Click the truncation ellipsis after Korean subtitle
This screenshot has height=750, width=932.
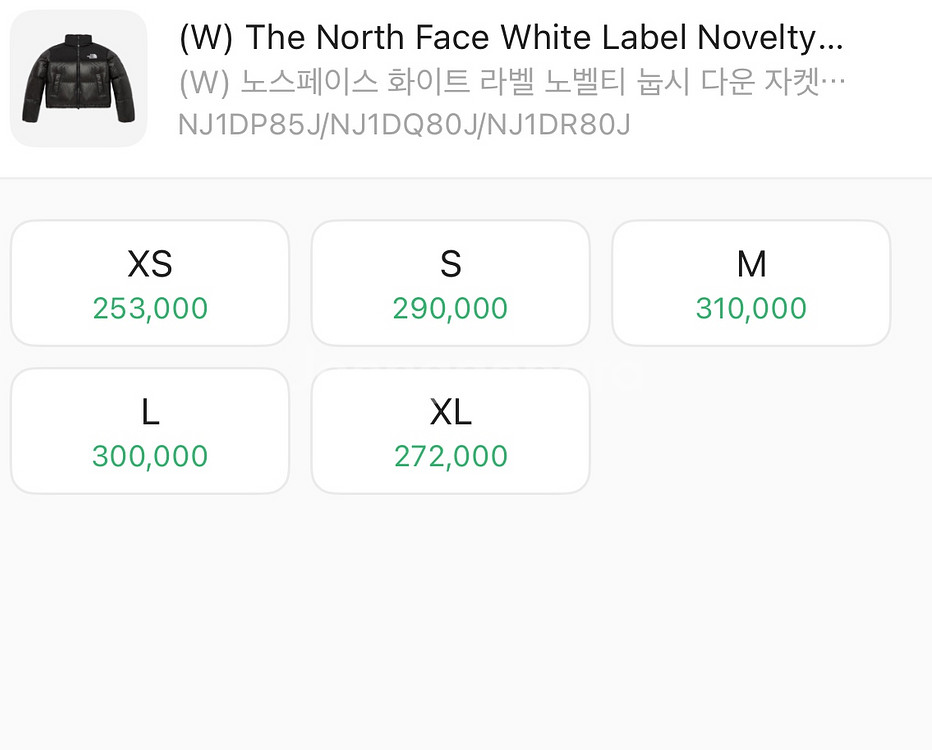[836, 82]
